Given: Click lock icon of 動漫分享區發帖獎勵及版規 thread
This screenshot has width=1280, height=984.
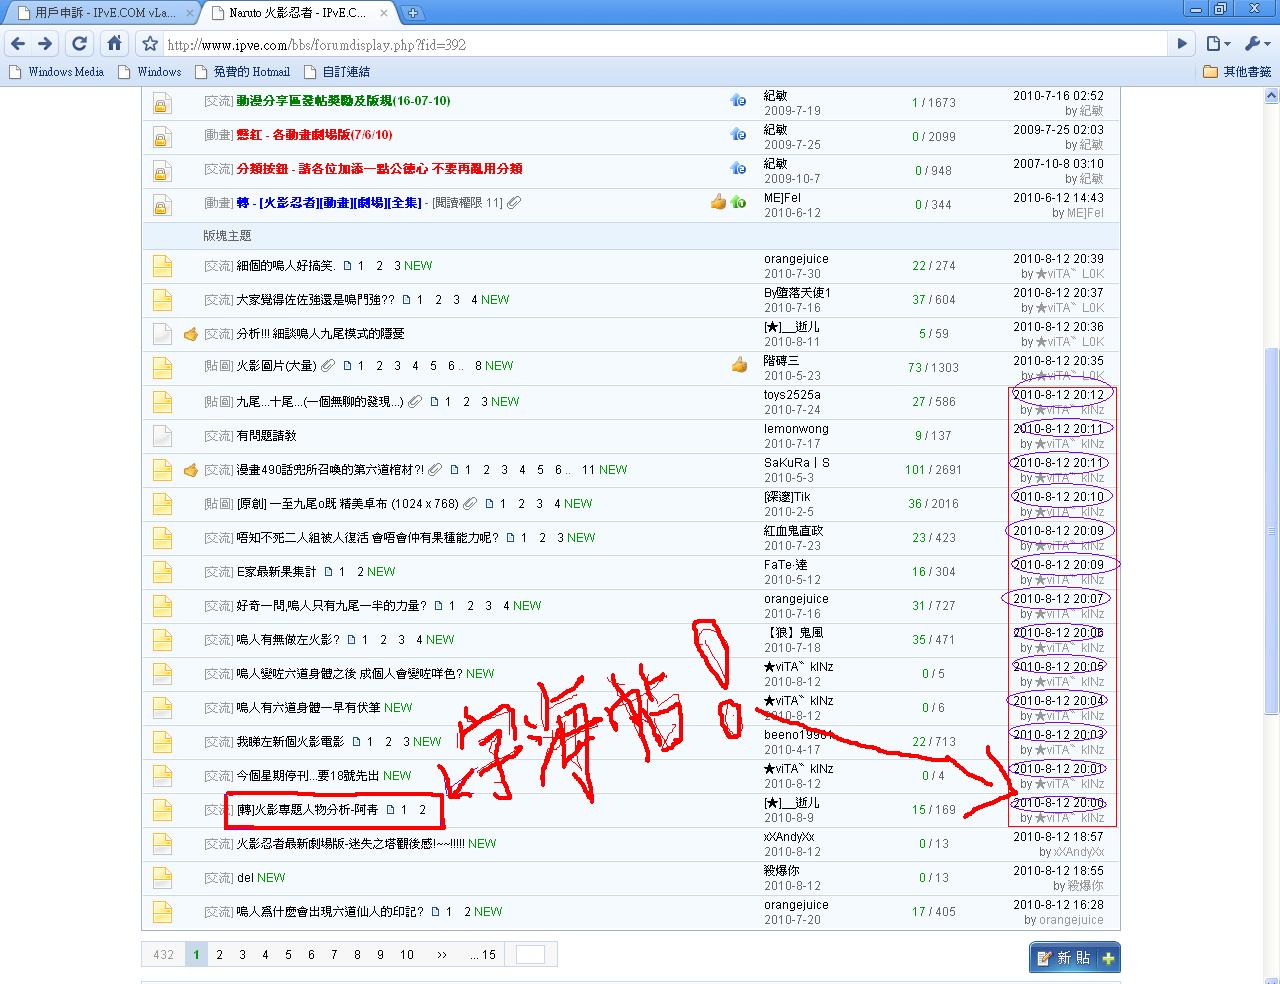Looking at the screenshot, I should pyautogui.click(x=160, y=103).
